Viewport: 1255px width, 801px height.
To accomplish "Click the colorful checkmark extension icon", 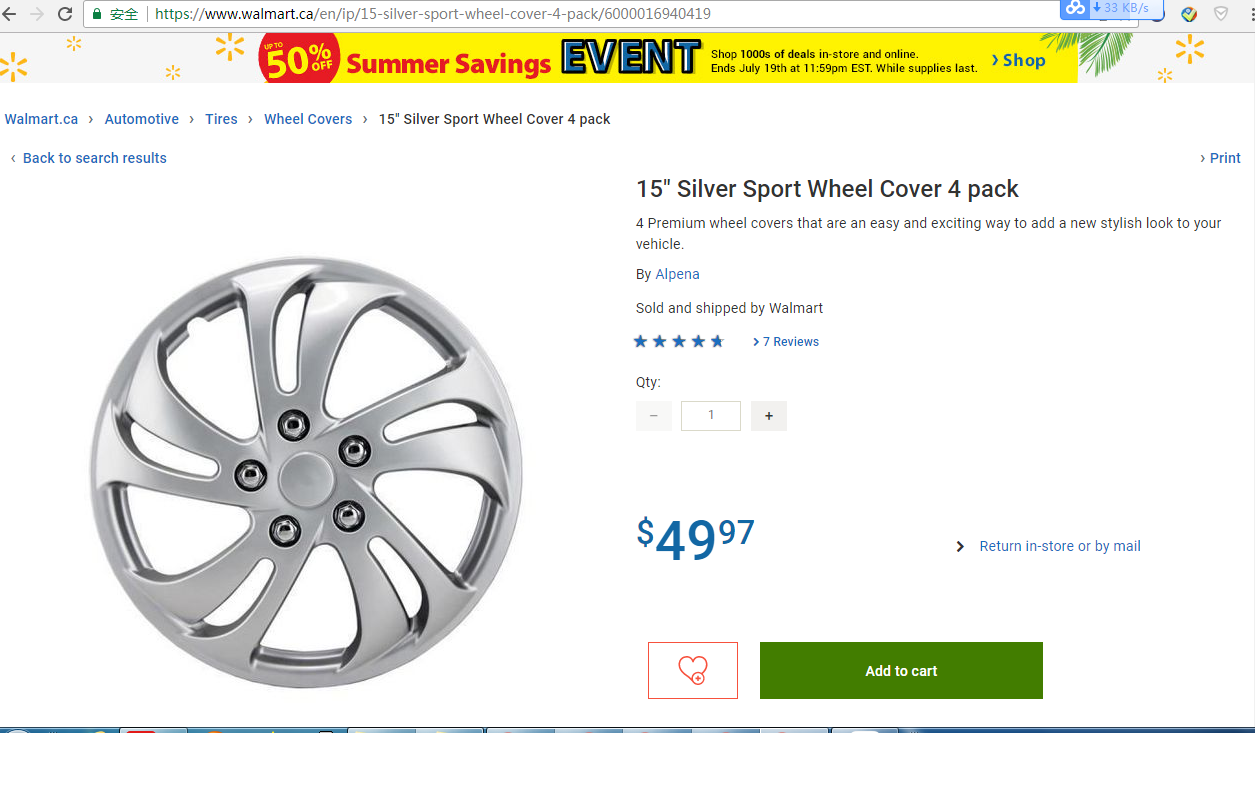I will click(x=1189, y=14).
